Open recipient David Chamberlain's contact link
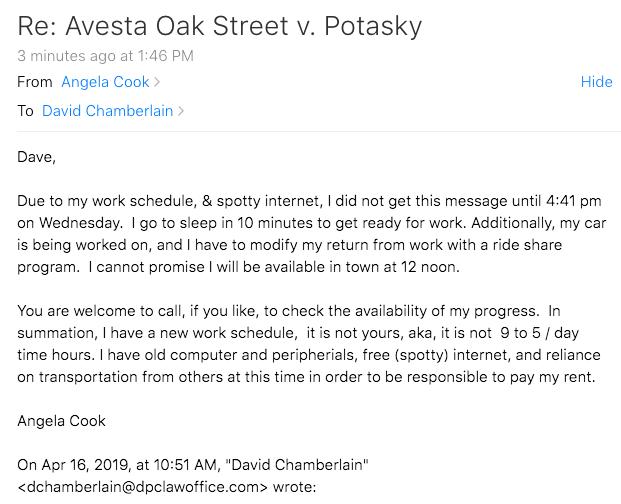Image resolution: width=621 pixels, height=504 pixels. (107, 111)
